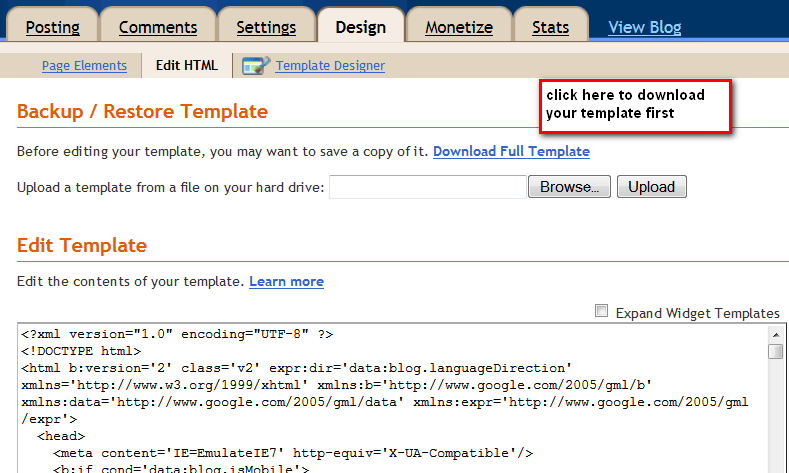Open Page Elements sub-tab
The image size is (789, 473).
pos(84,65)
